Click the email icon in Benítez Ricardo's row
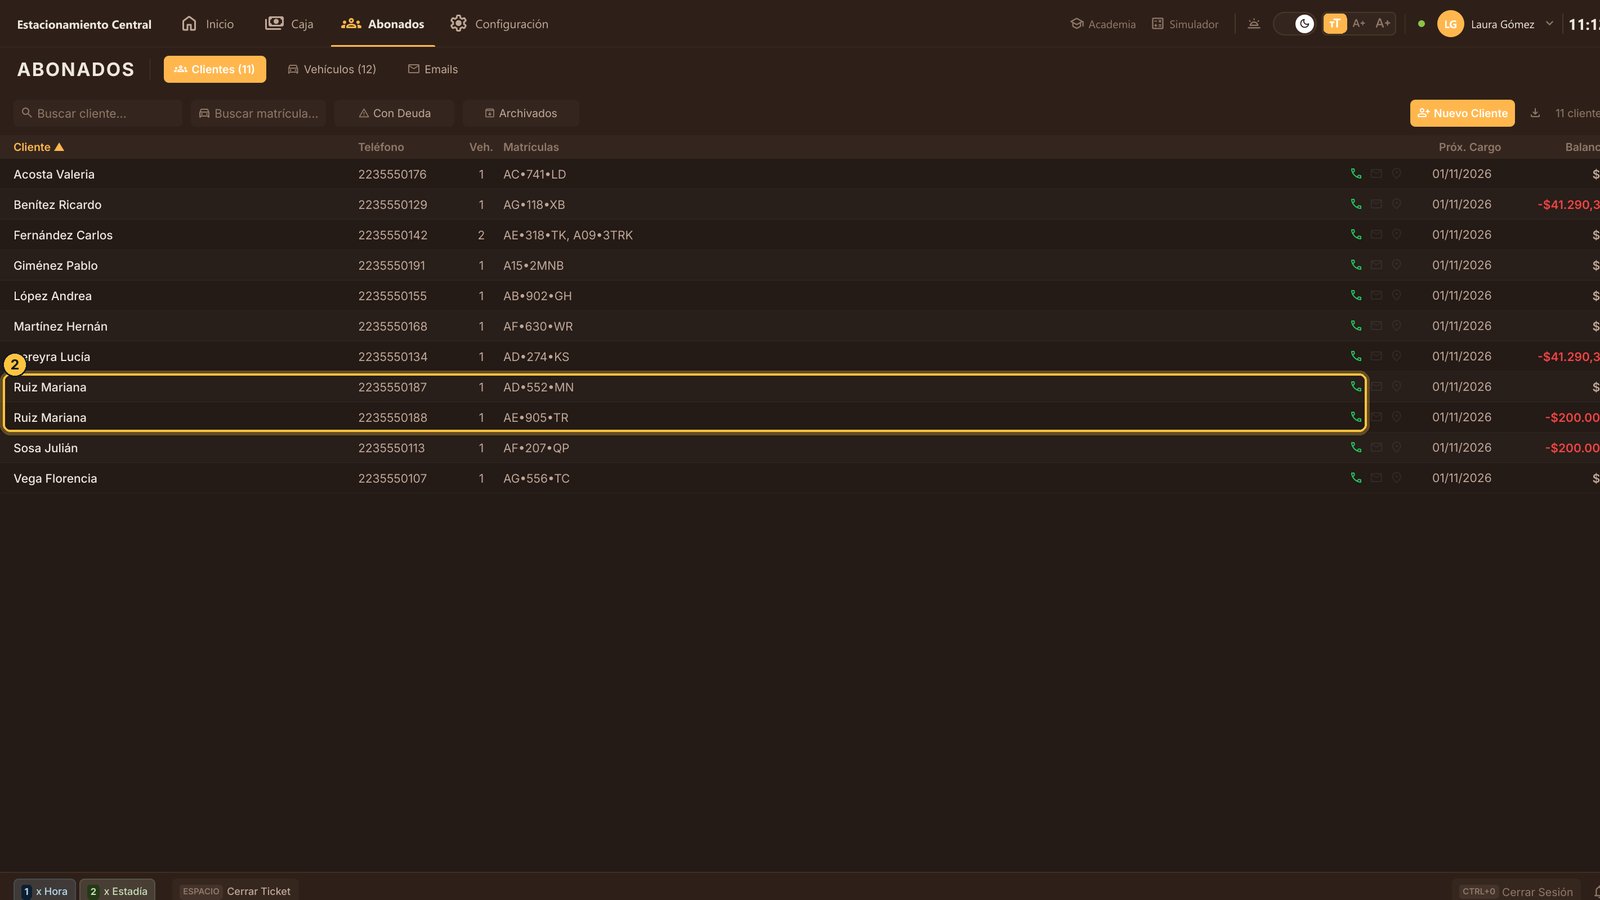 point(1376,204)
